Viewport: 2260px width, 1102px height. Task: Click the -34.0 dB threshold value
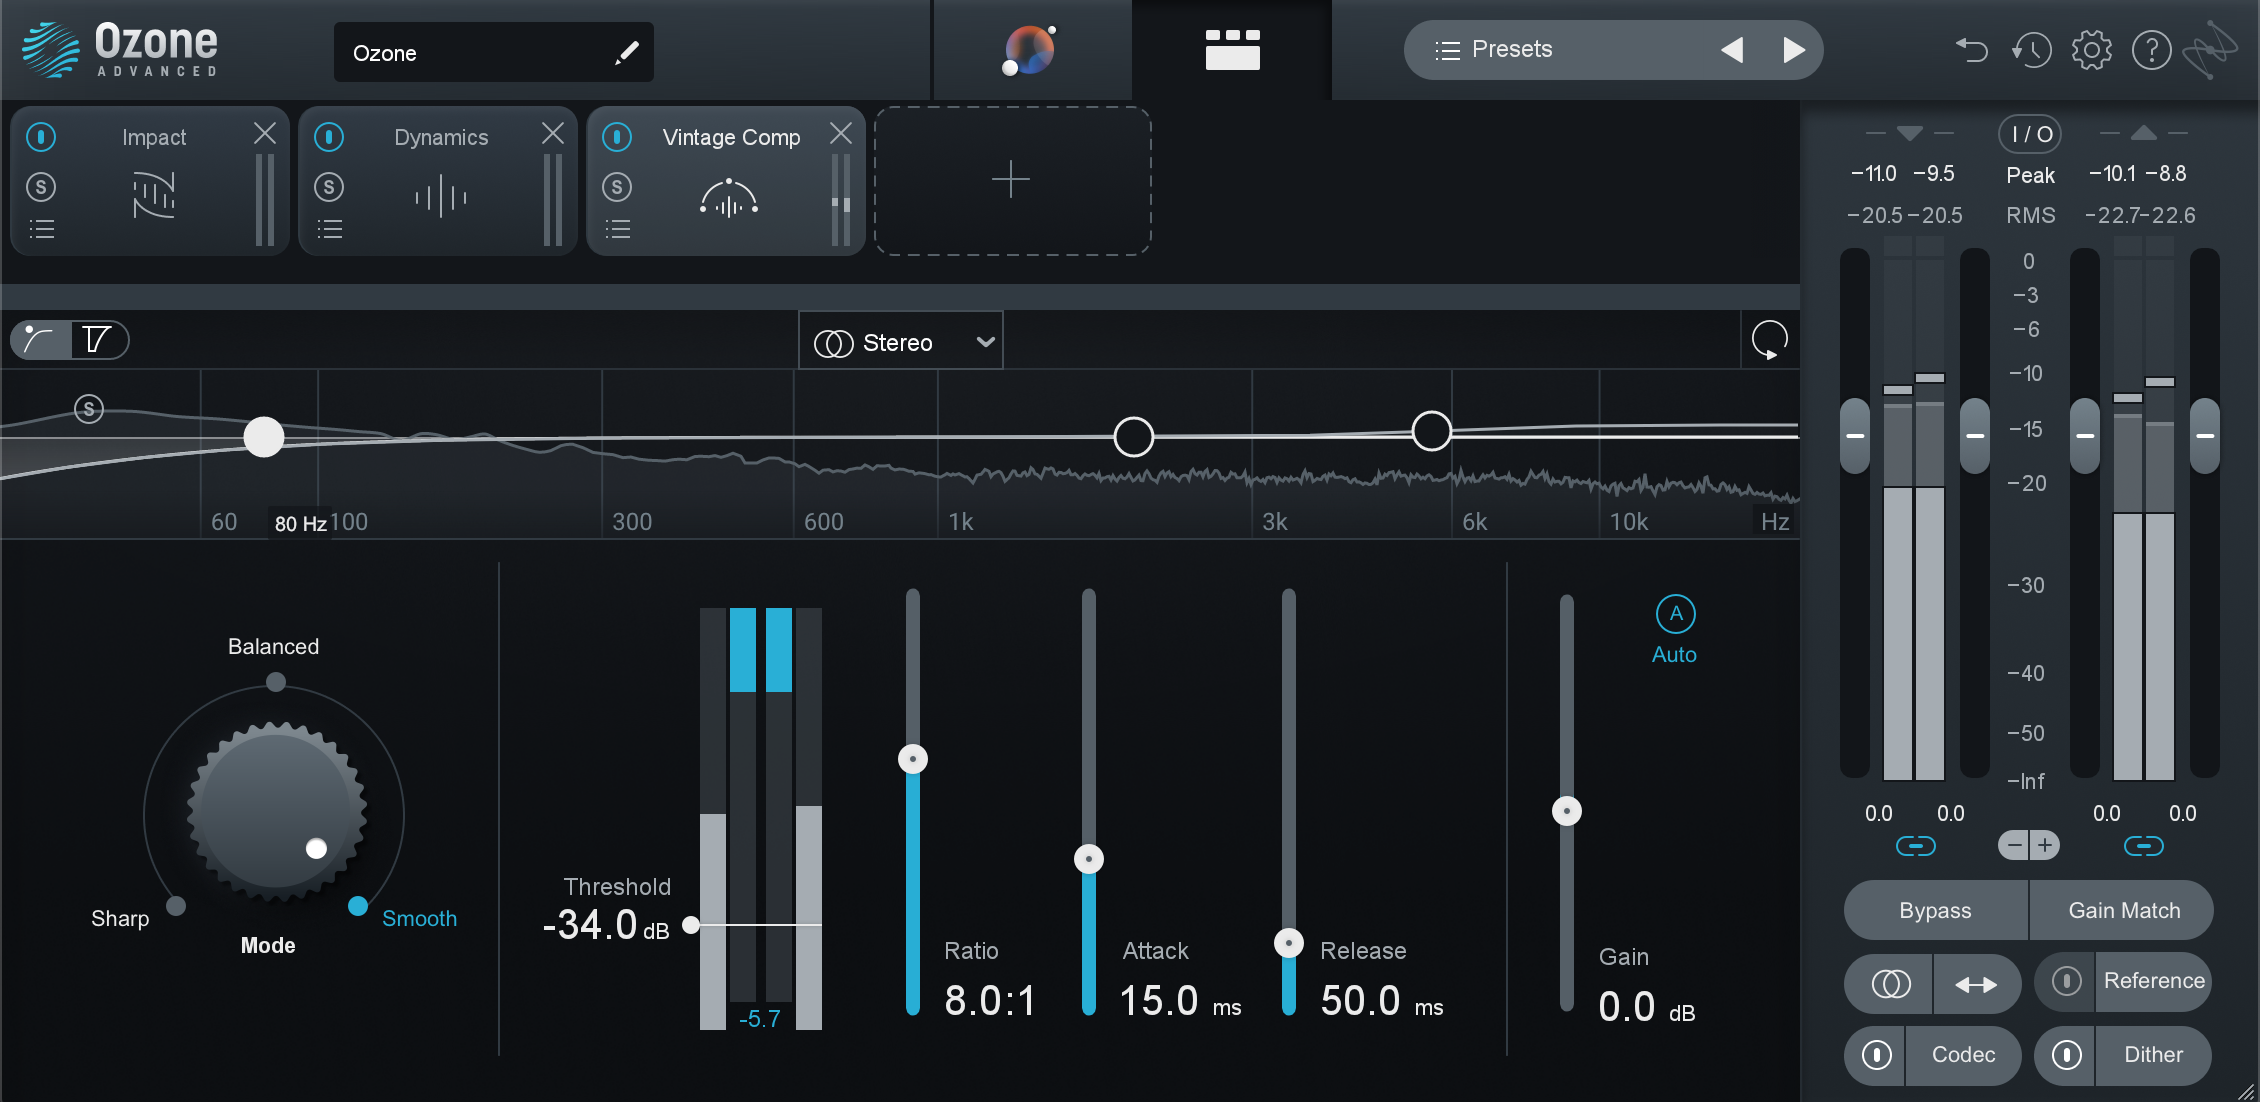point(605,925)
